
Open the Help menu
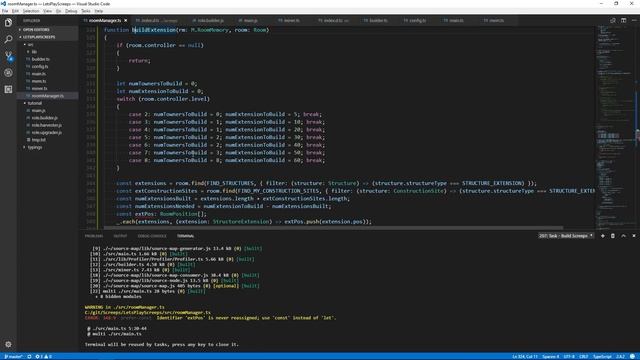(x=99, y=11)
